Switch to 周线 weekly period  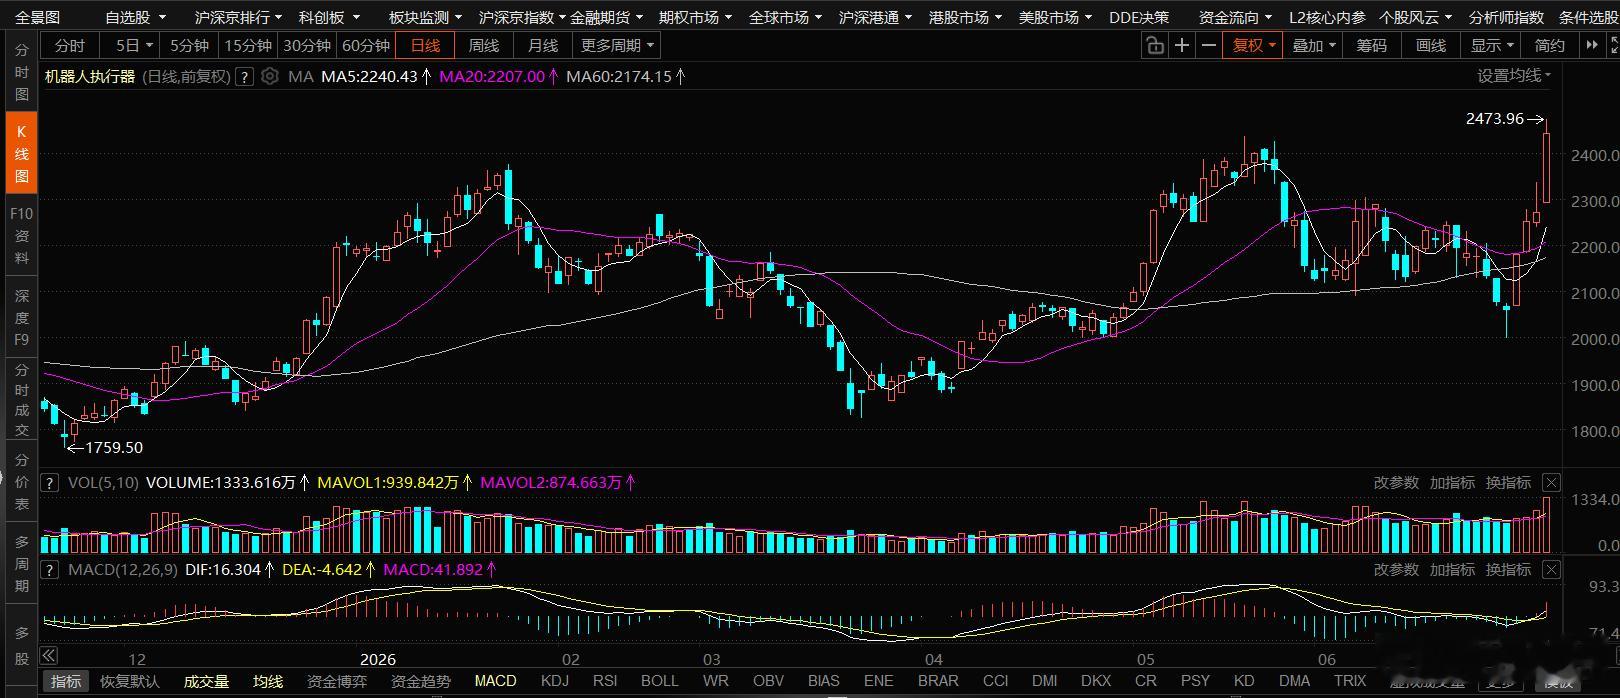pyautogui.click(x=484, y=46)
